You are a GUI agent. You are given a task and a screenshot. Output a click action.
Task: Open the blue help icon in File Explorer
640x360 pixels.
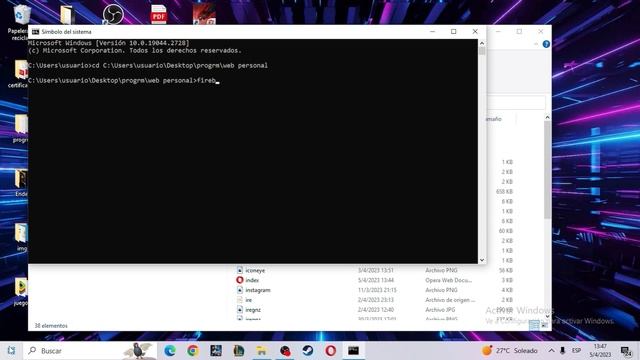tap(546, 44)
